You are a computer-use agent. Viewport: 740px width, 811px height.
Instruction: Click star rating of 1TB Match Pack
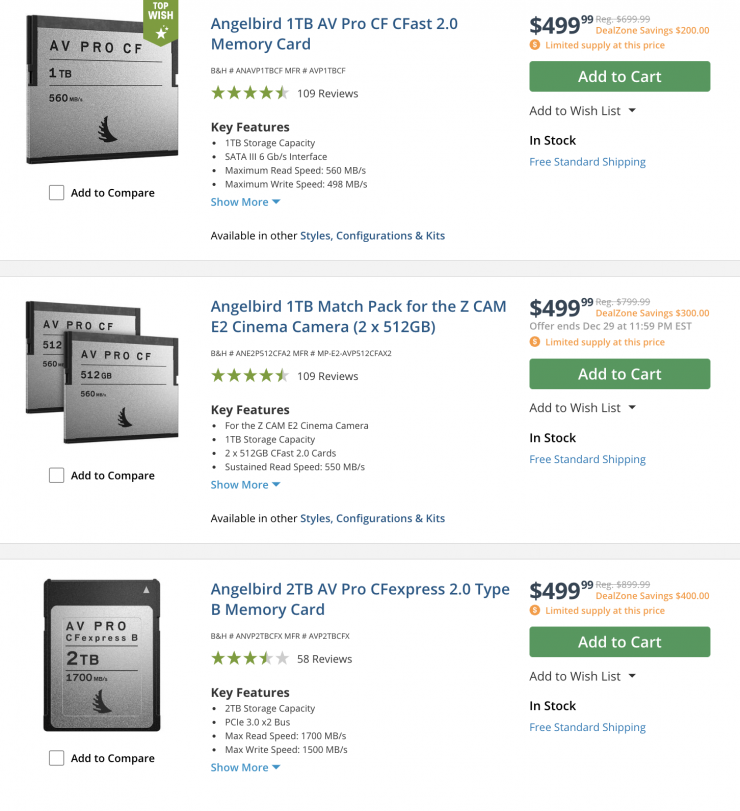point(250,376)
